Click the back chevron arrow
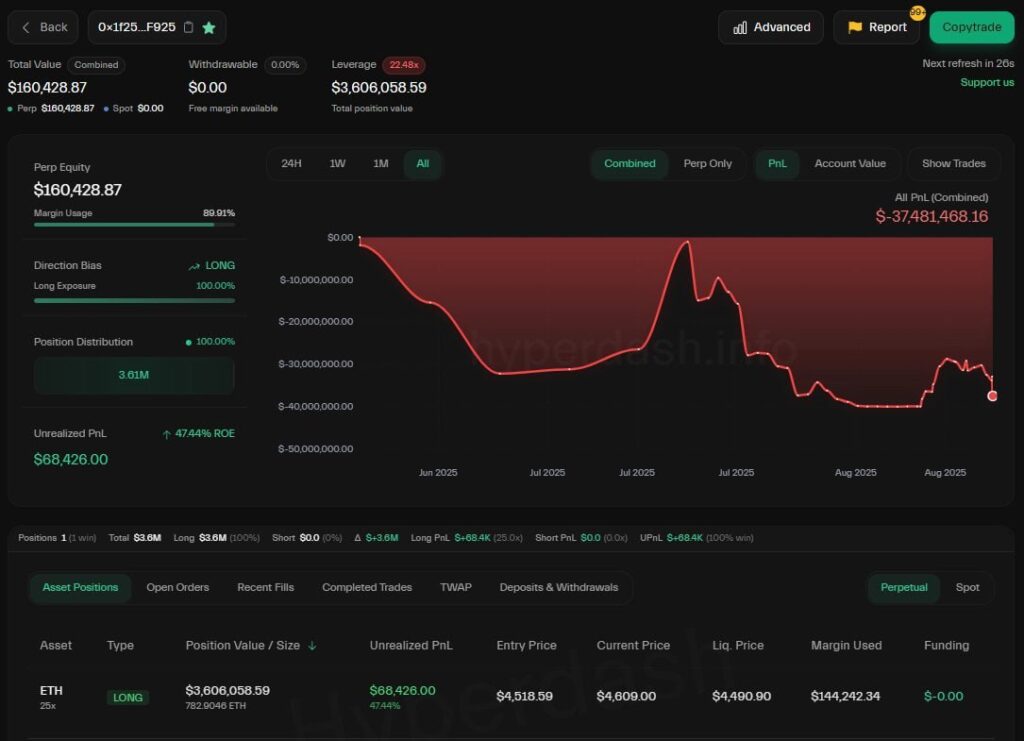This screenshot has width=1024, height=741. 25,27
